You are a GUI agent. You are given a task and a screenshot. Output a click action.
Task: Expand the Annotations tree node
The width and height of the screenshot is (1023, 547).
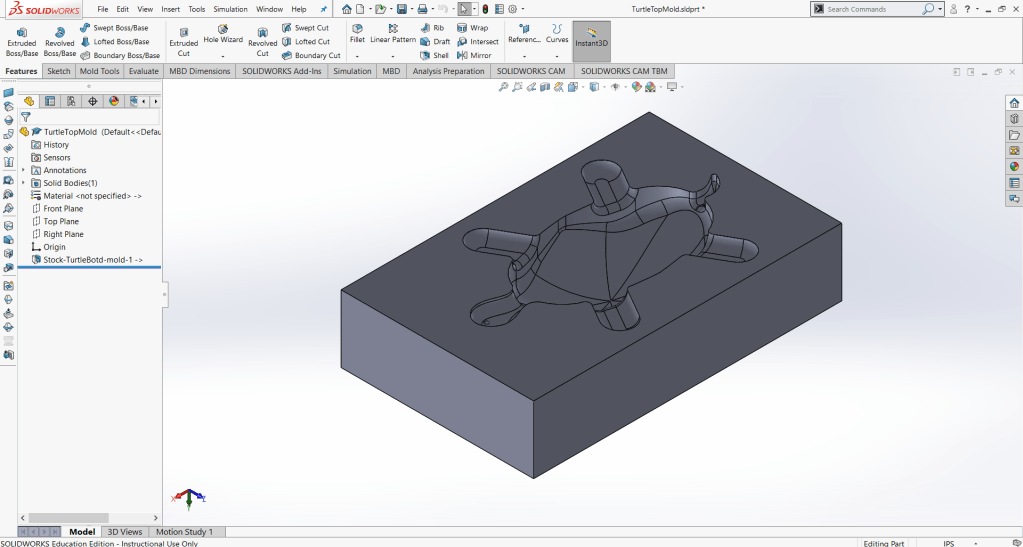pos(23,170)
